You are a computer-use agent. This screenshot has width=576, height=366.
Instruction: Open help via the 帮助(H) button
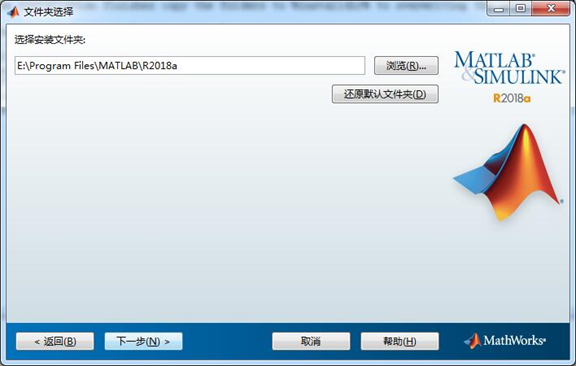tap(400, 341)
